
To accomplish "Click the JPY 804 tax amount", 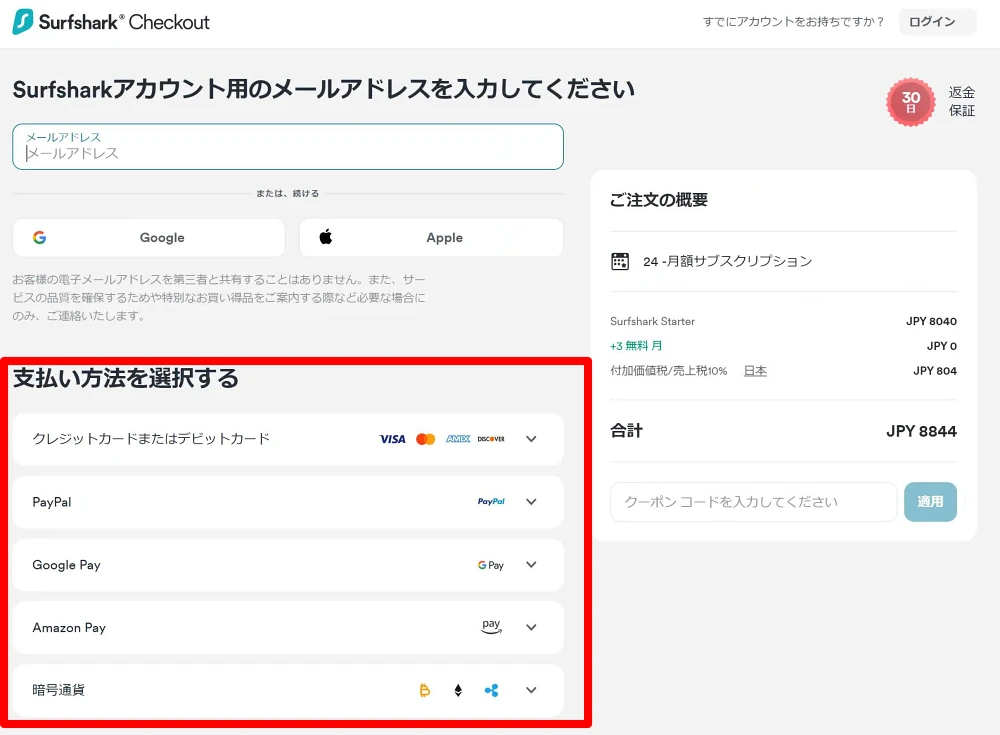I will pyautogui.click(x=935, y=371).
